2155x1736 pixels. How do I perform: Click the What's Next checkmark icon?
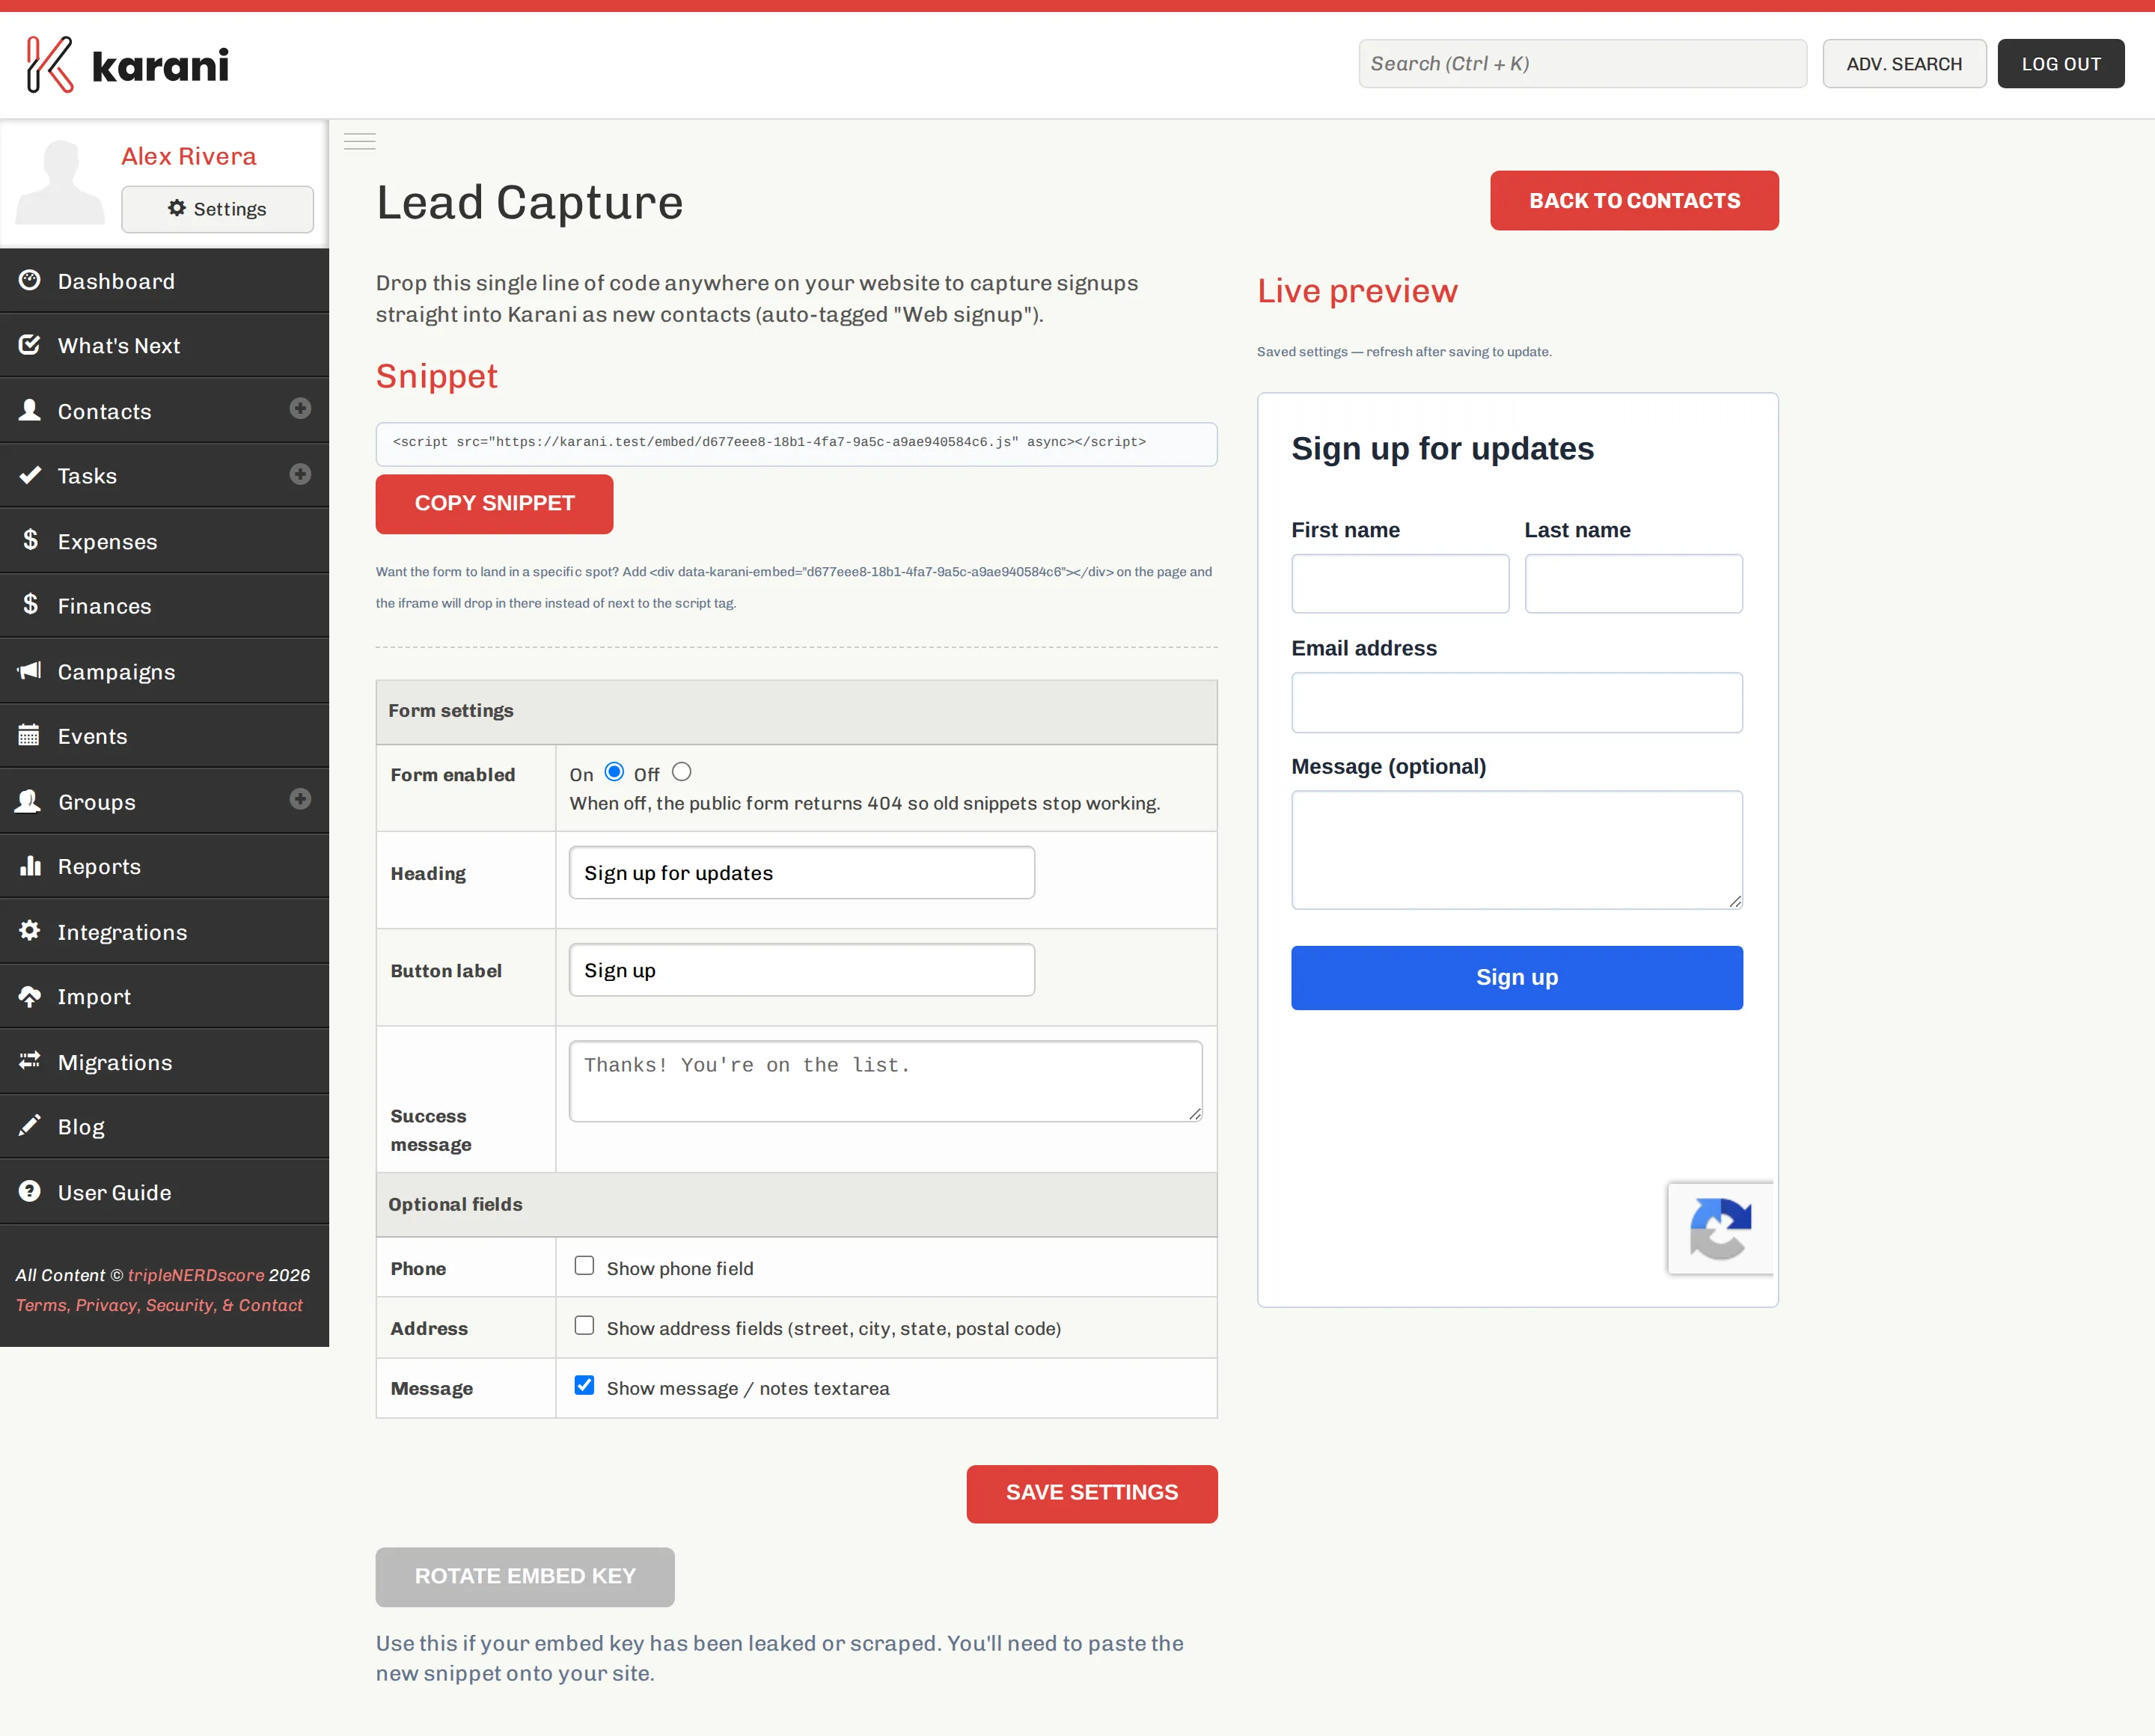[x=30, y=345]
